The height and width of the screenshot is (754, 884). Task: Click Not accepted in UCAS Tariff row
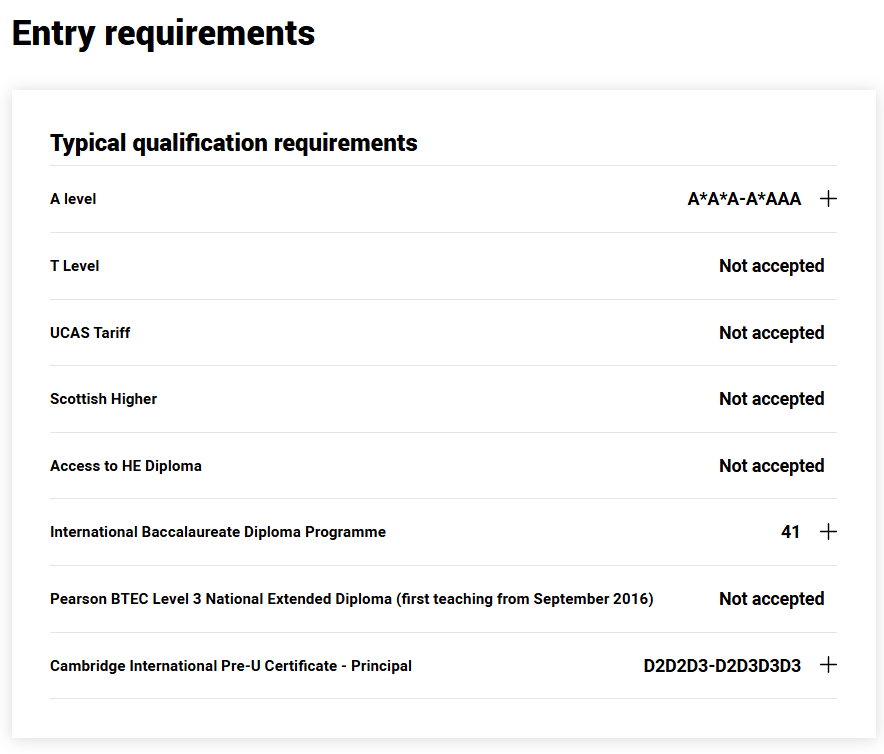pos(771,333)
